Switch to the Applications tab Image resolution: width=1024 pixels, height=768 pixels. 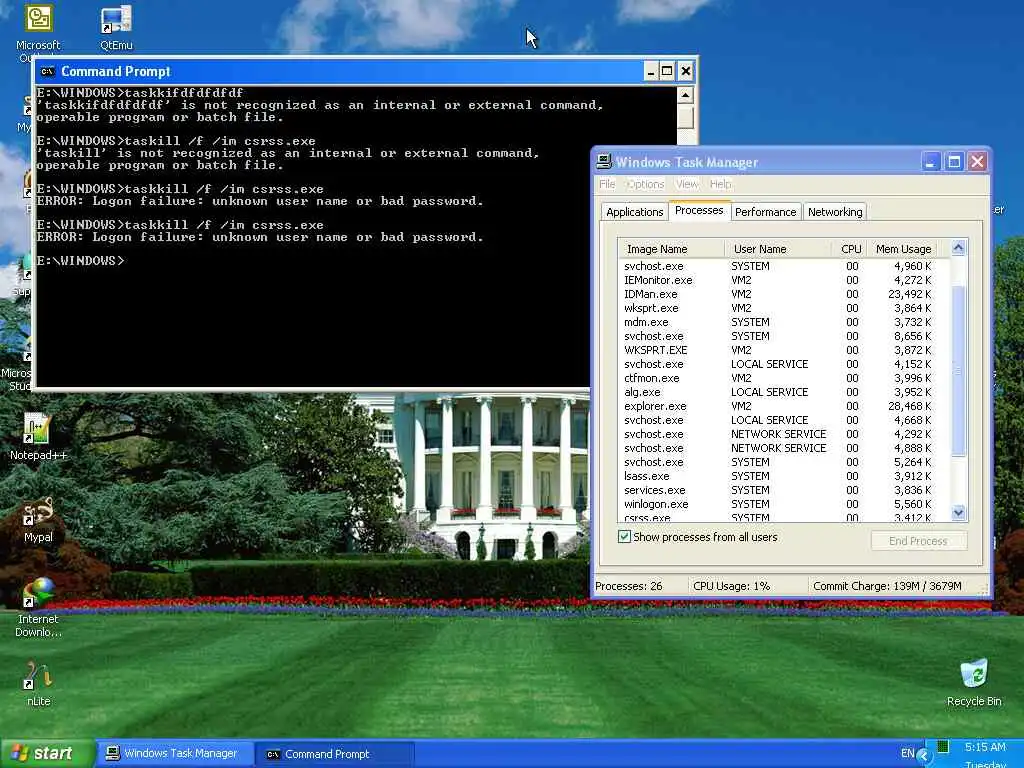[634, 212]
